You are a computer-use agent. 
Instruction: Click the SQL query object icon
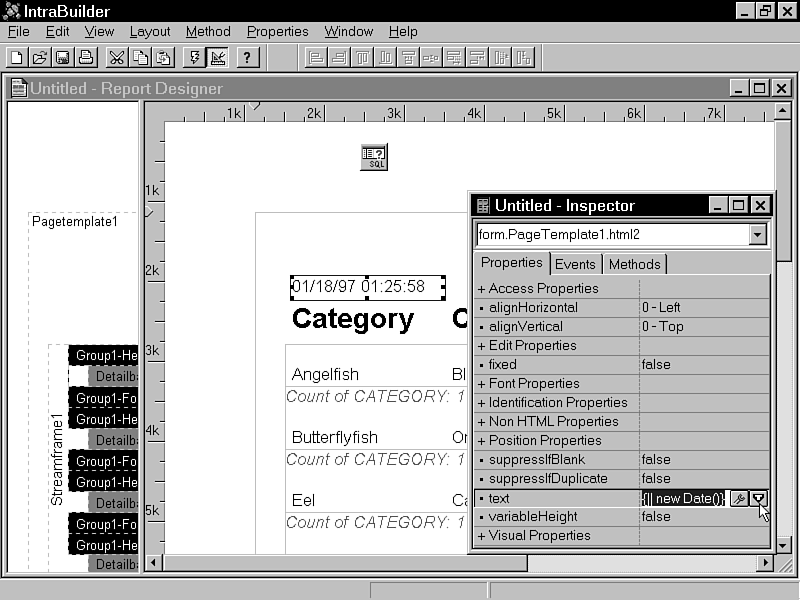coord(374,157)
